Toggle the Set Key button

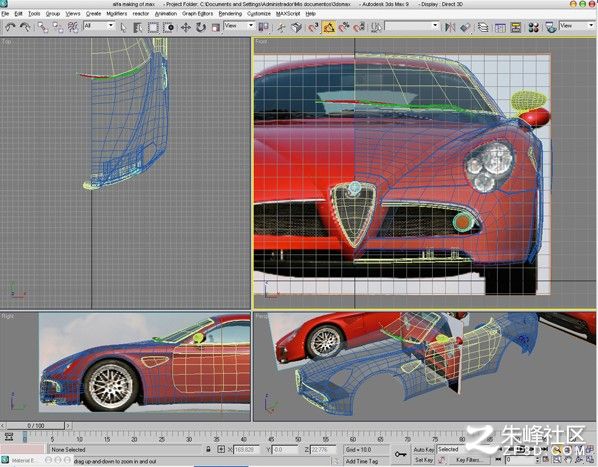point(423,460)
